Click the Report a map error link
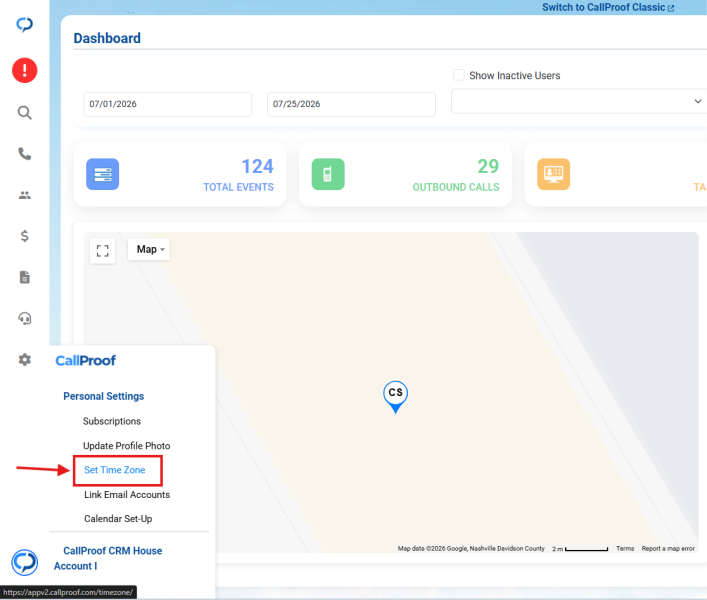 point(668,549)
